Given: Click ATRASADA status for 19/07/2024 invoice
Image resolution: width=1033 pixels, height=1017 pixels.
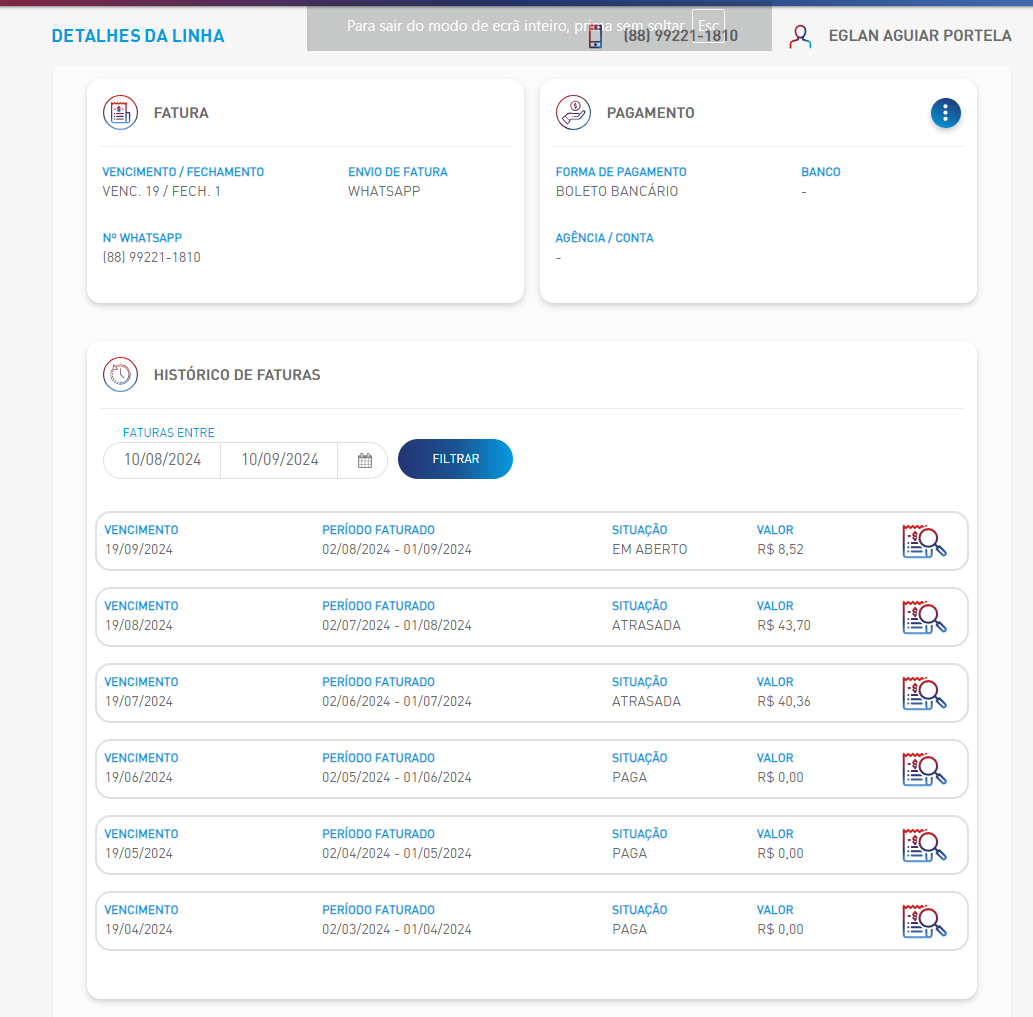Looking at the screenshot, I should pos(646,701).
